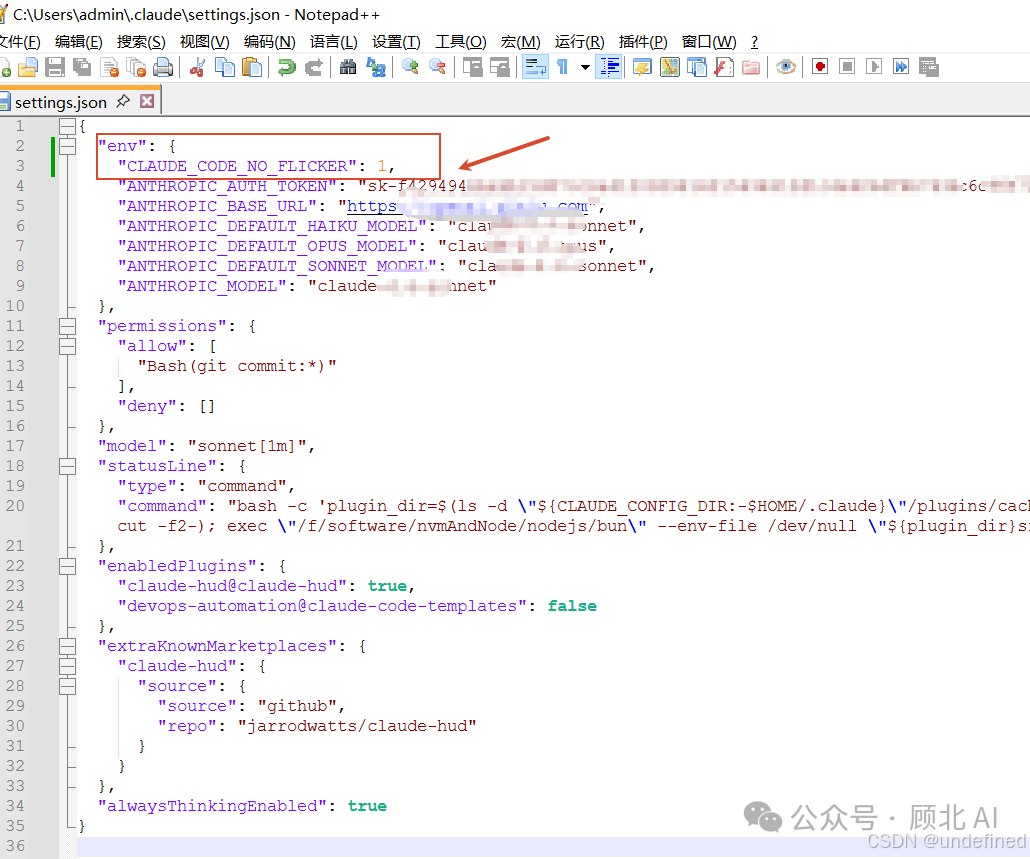Save the file using the floppy disk icon

point(55,67)
